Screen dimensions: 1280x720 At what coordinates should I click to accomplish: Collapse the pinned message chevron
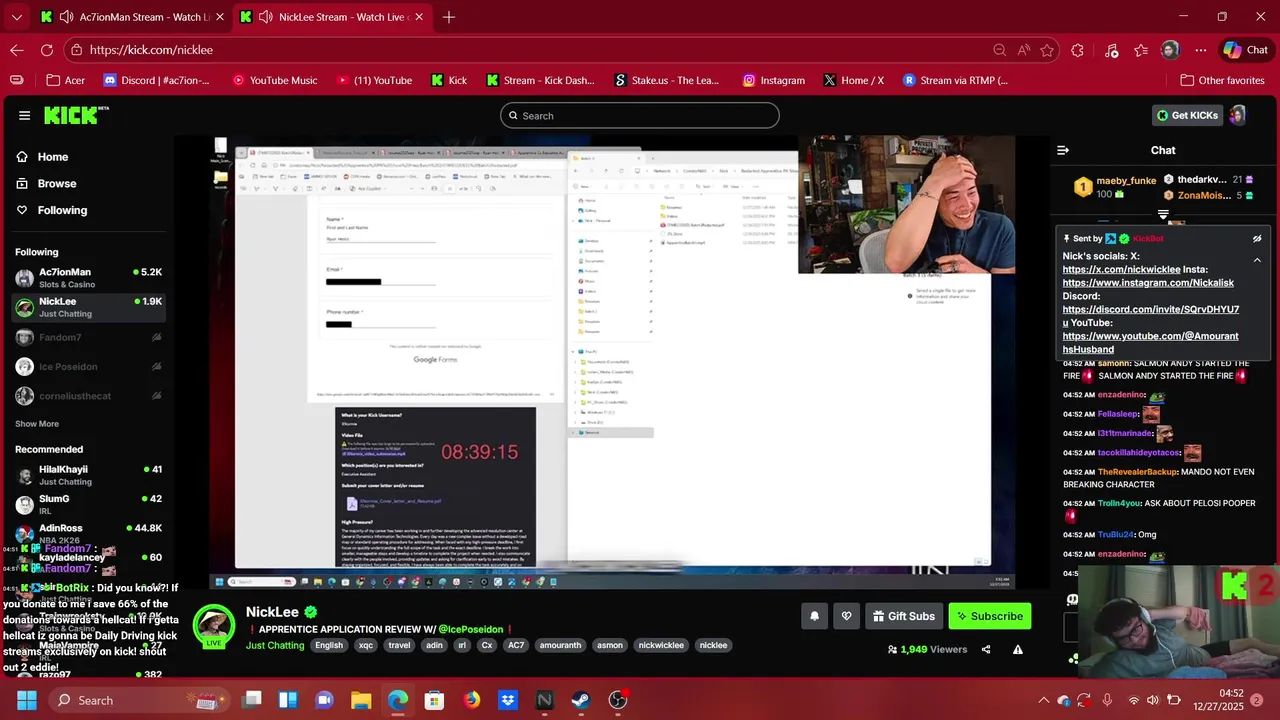click(x=1257, y=260)
